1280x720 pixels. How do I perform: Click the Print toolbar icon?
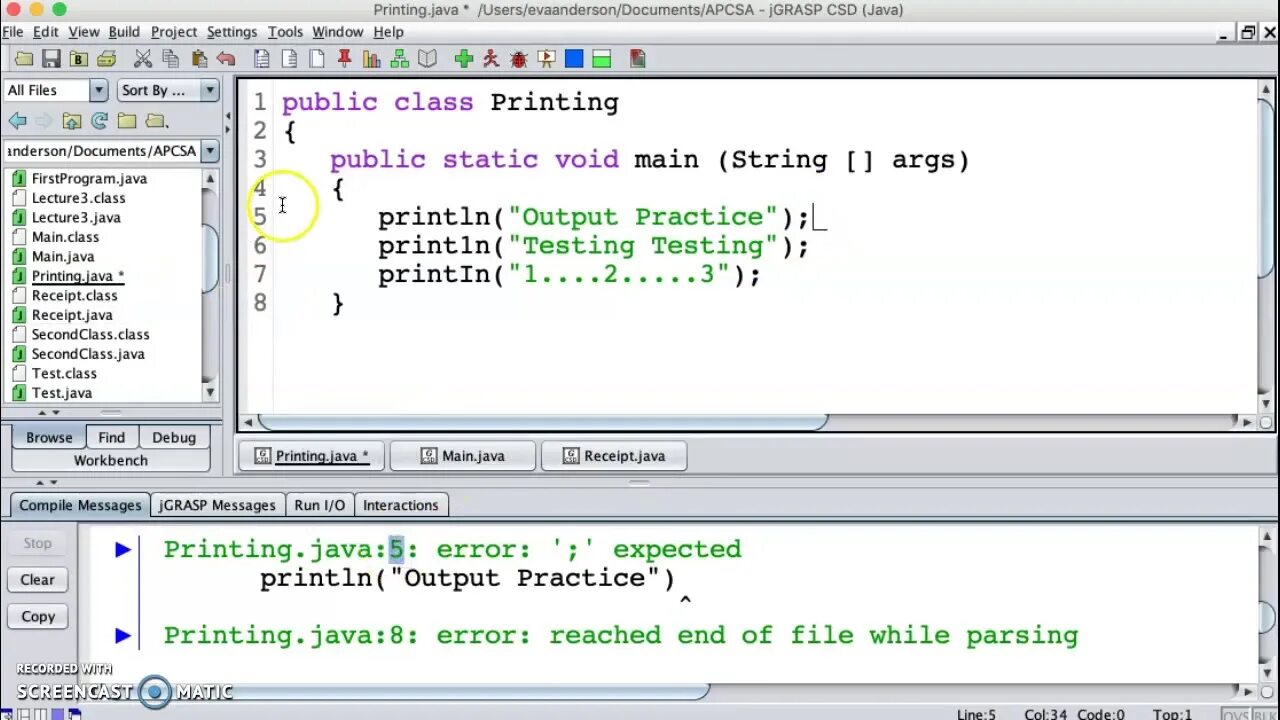coord(106,59)
